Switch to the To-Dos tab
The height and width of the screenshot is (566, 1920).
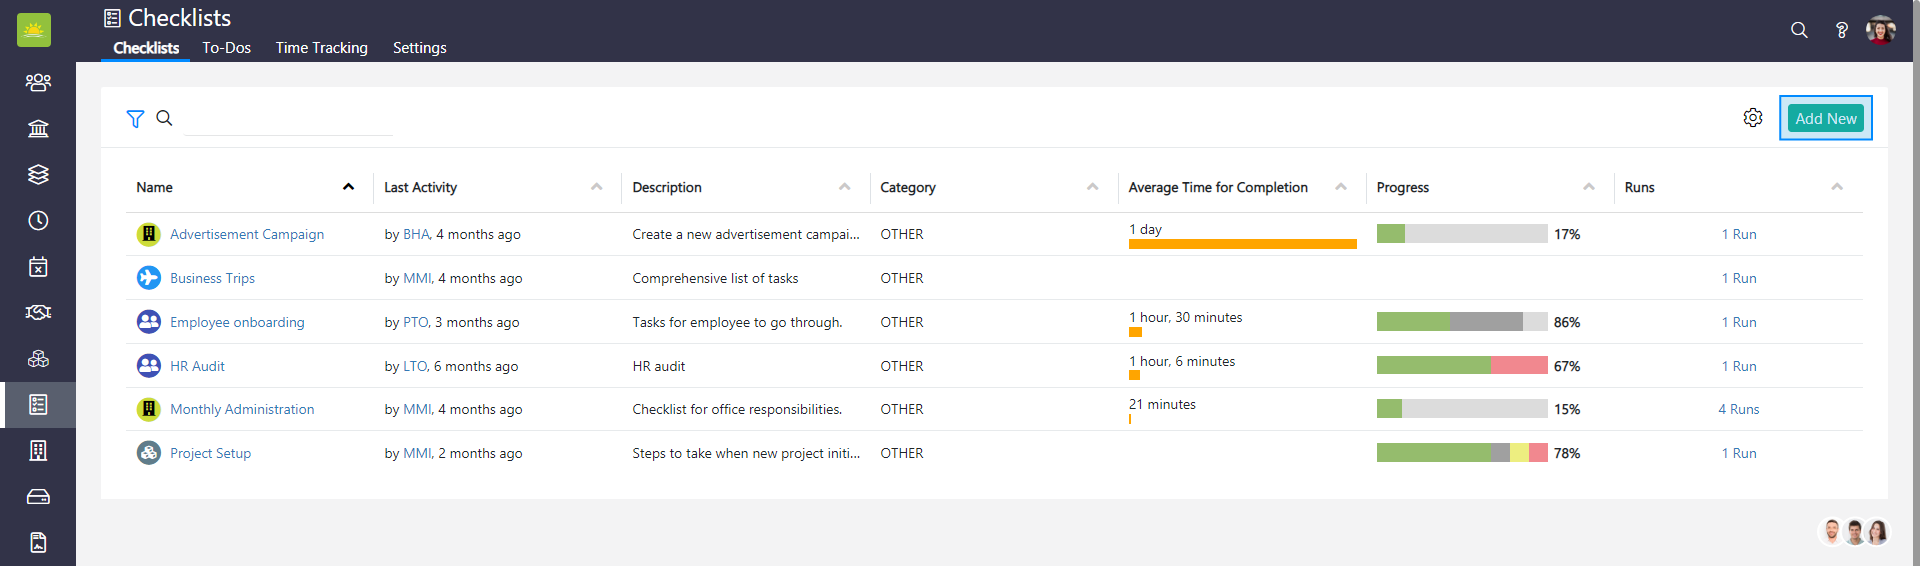click(226, 48)
